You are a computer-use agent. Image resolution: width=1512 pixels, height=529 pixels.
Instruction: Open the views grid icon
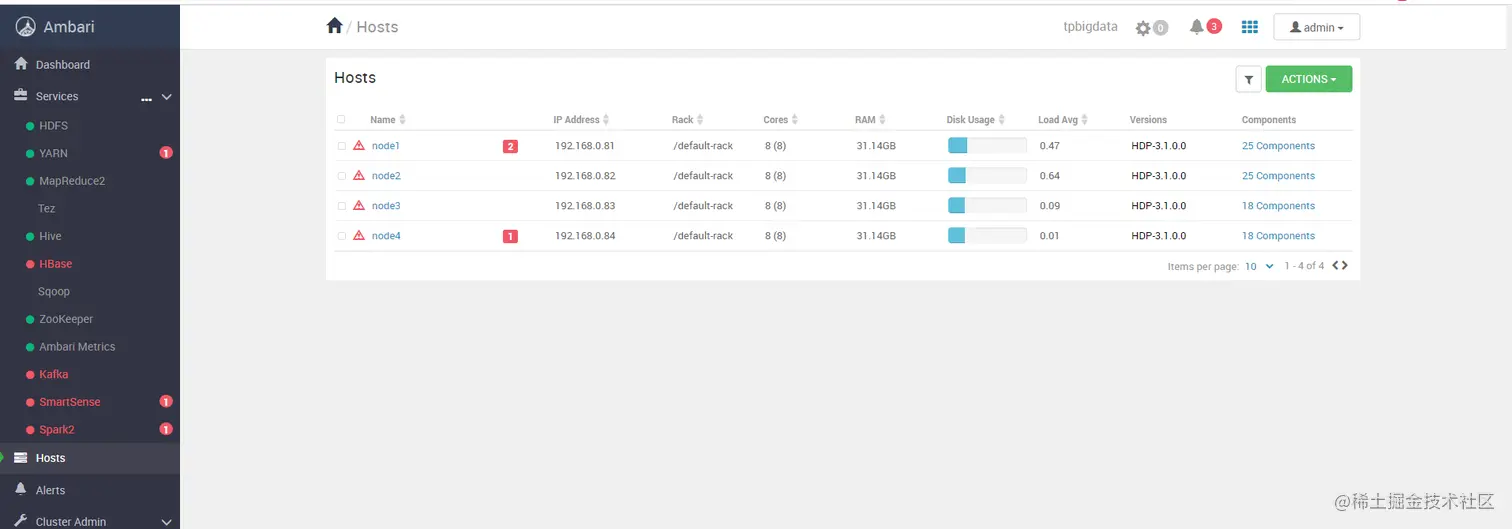point(1249,27)
